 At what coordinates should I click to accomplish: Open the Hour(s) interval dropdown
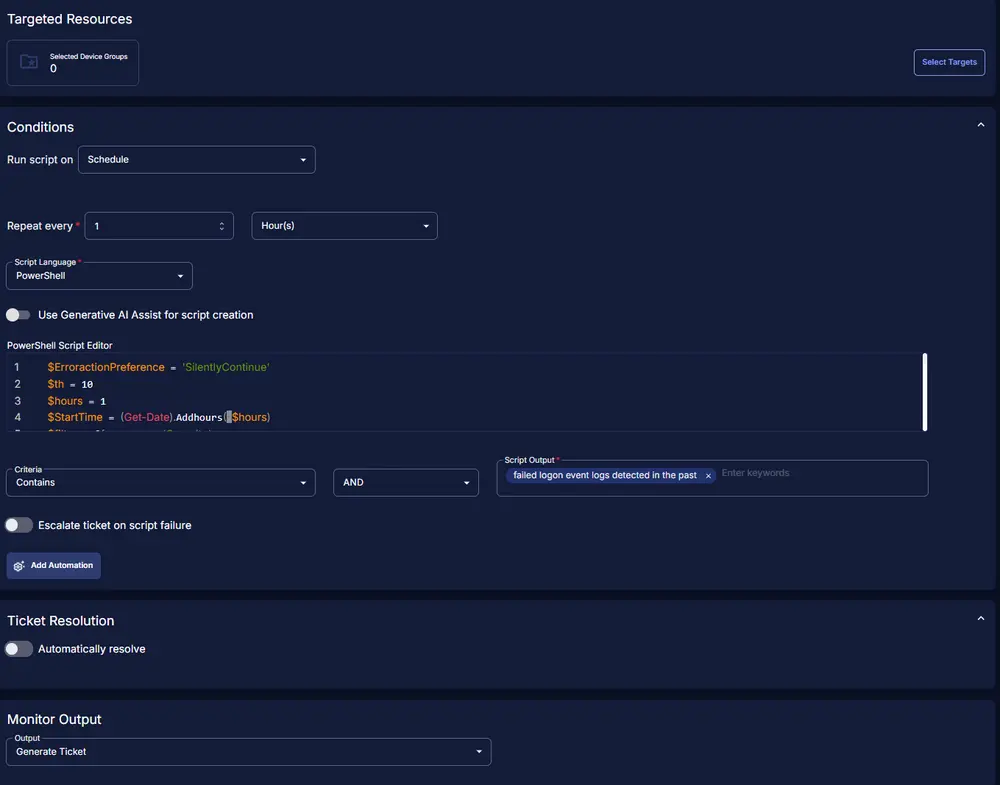point(344,226)
